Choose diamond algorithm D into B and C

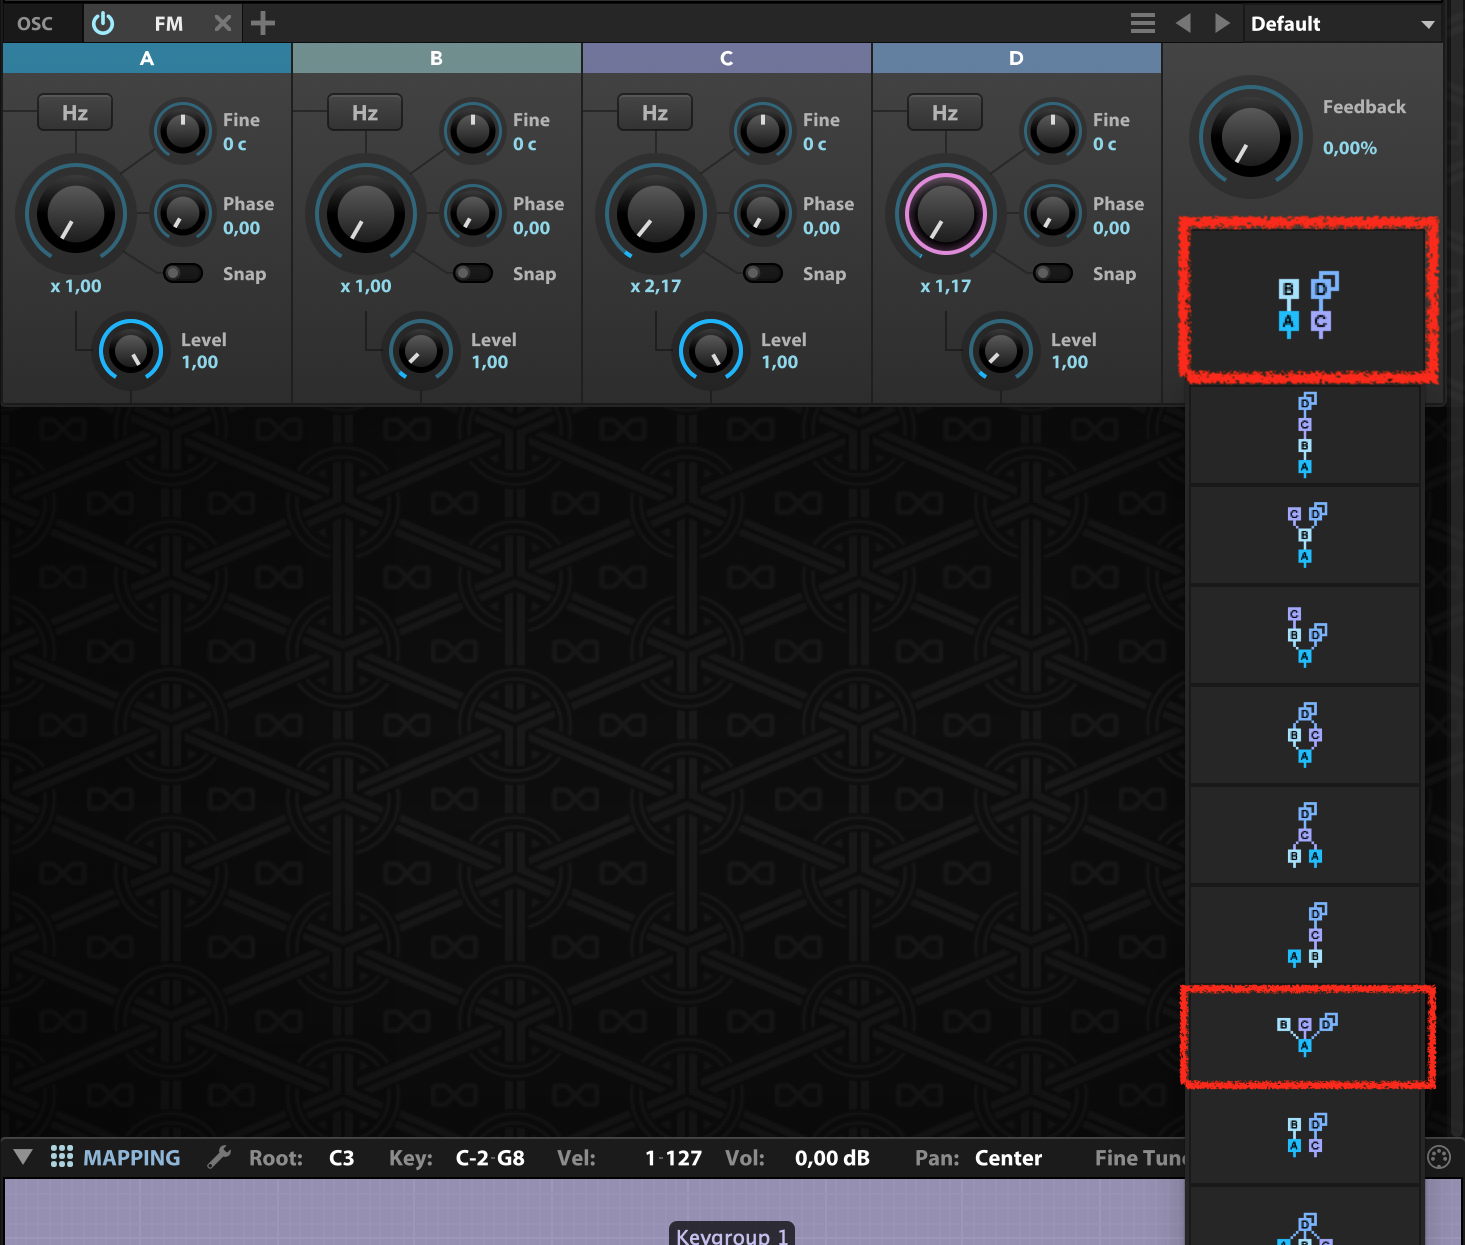pyautogui.click(x=1305, y=735)
